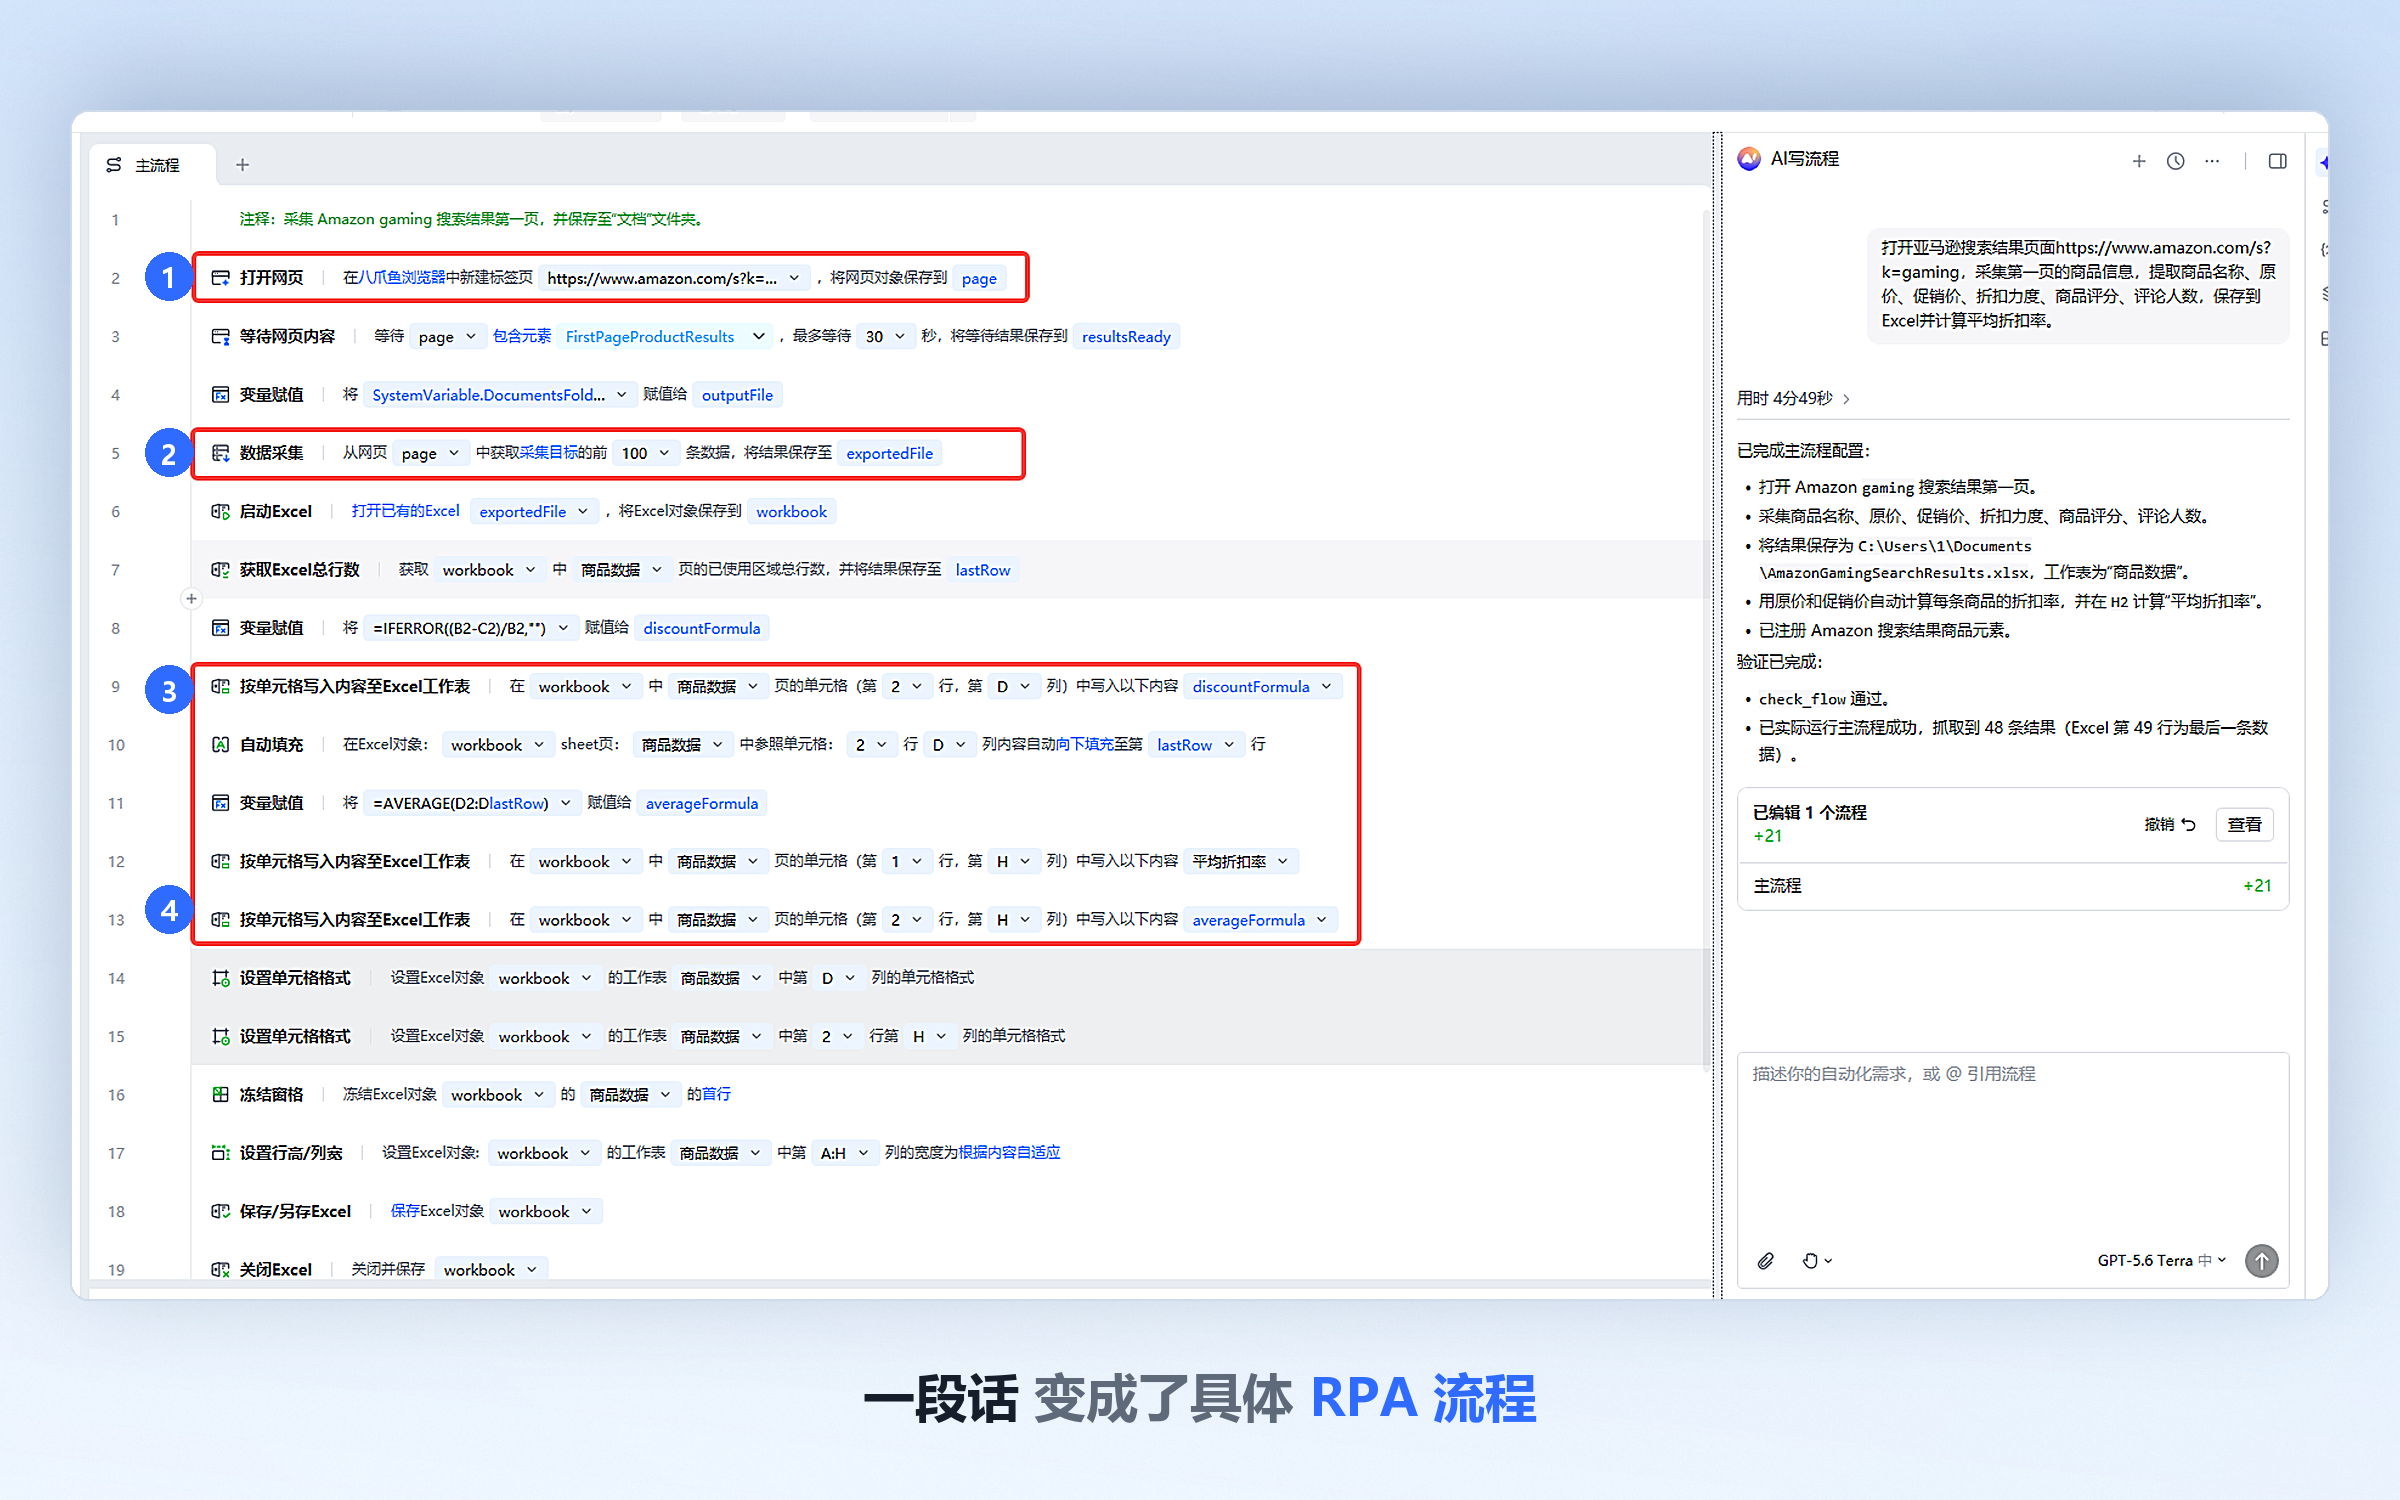Expand the GPT-5.6 Terra model selector
2400x1500 pixels.
coord(2161,1260)
